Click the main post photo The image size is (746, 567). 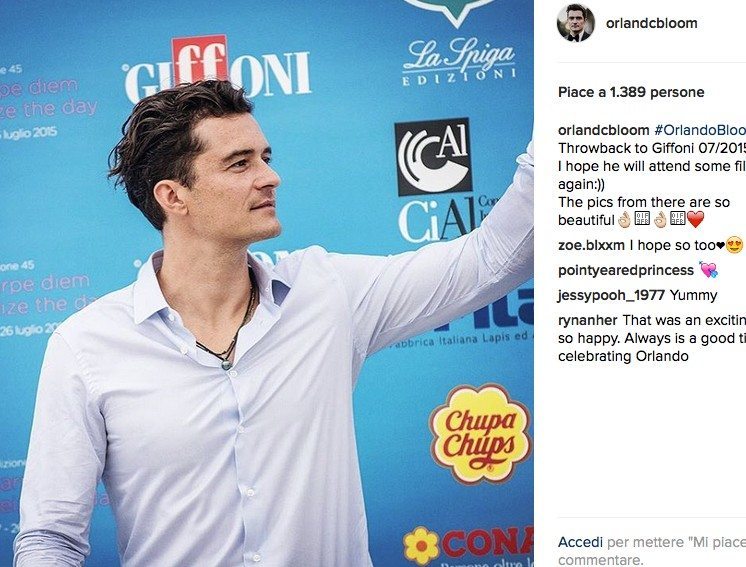266,284
